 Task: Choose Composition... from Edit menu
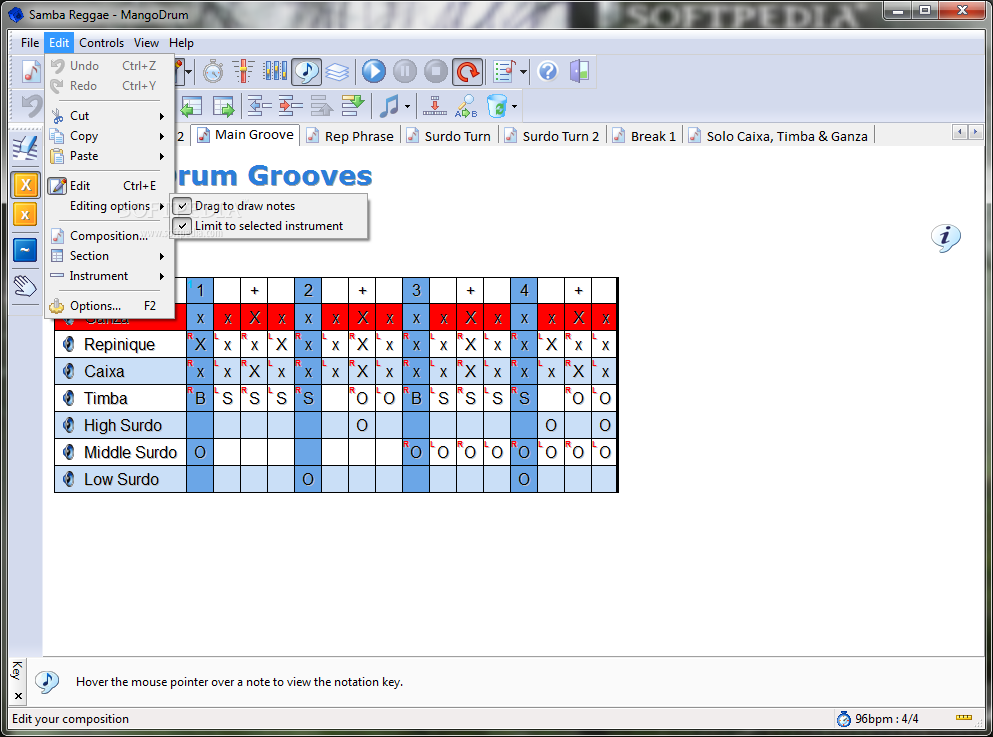pyautogui.click(x=109, y=236)
